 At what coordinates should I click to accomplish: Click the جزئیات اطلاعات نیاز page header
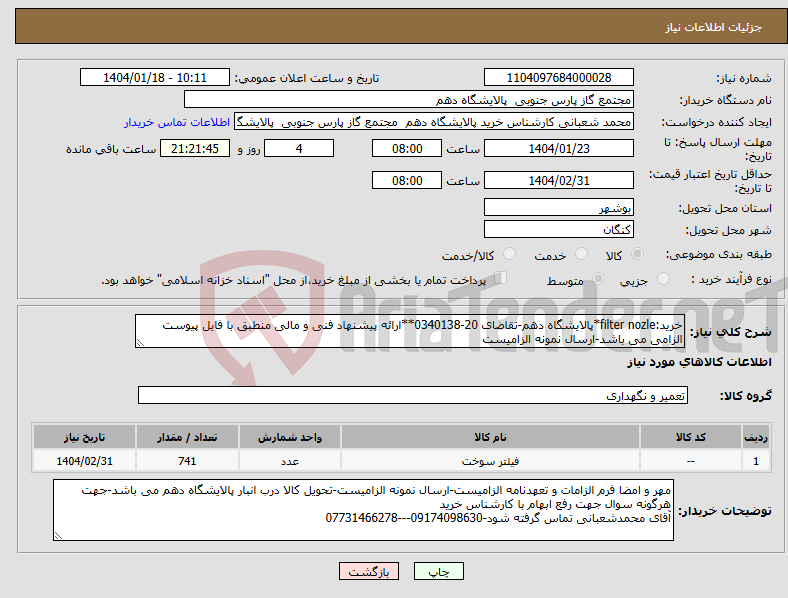pos(713,27)
